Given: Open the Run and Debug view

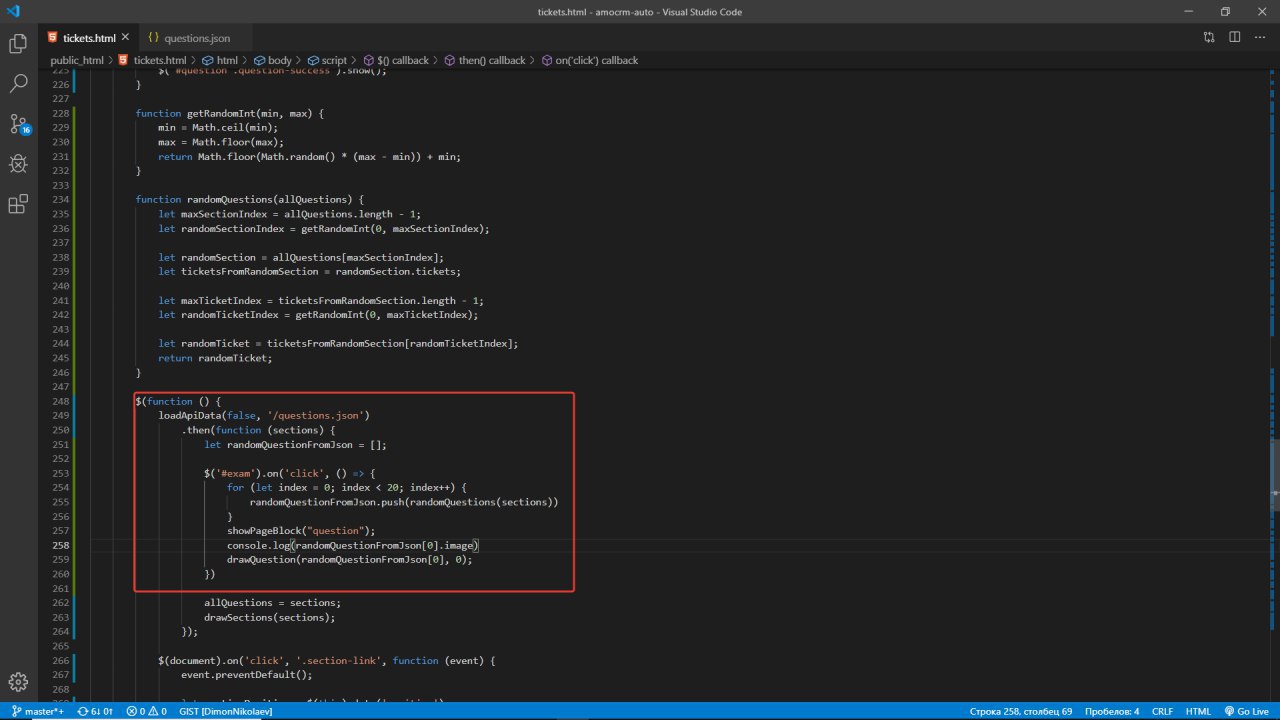Looking at the screenshot, I should [18, 164].
